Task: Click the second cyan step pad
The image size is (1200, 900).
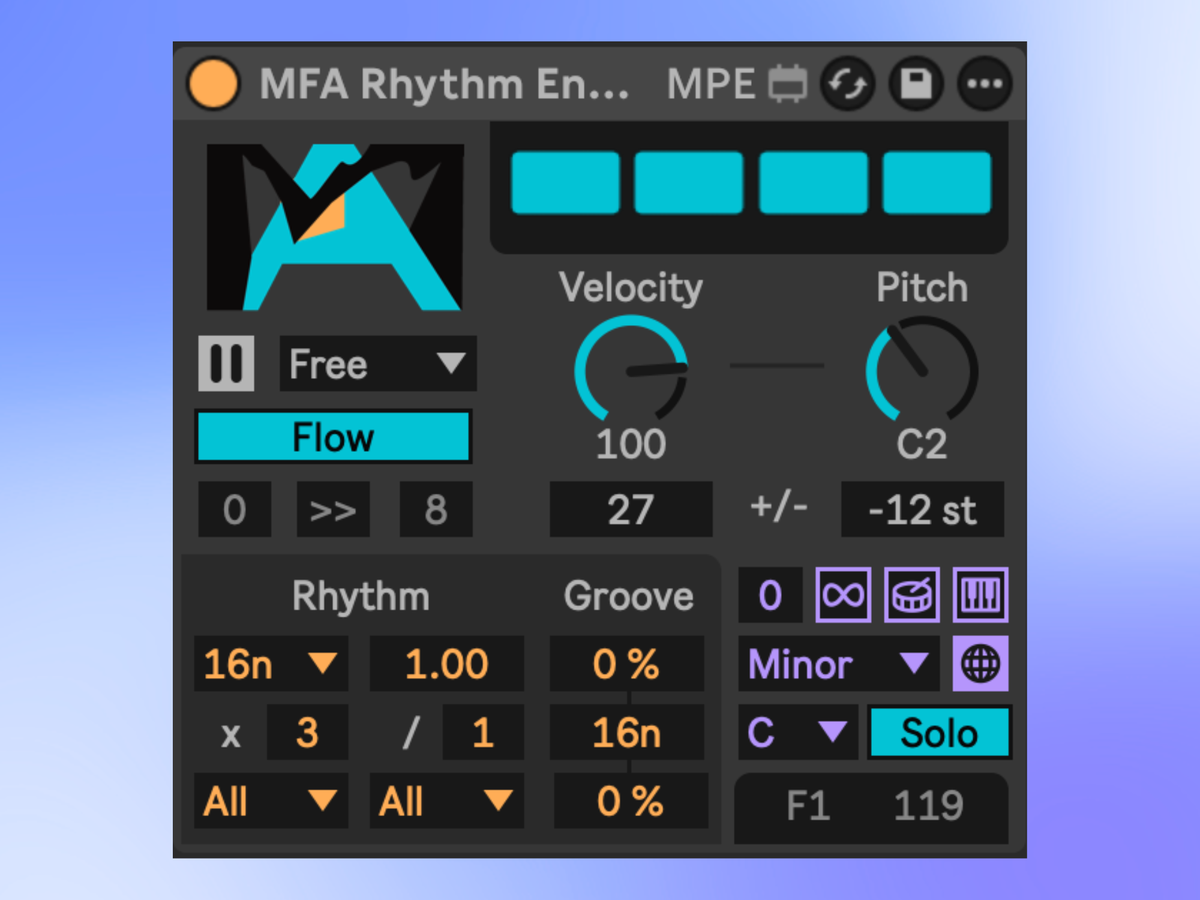Action: point(689,183)
